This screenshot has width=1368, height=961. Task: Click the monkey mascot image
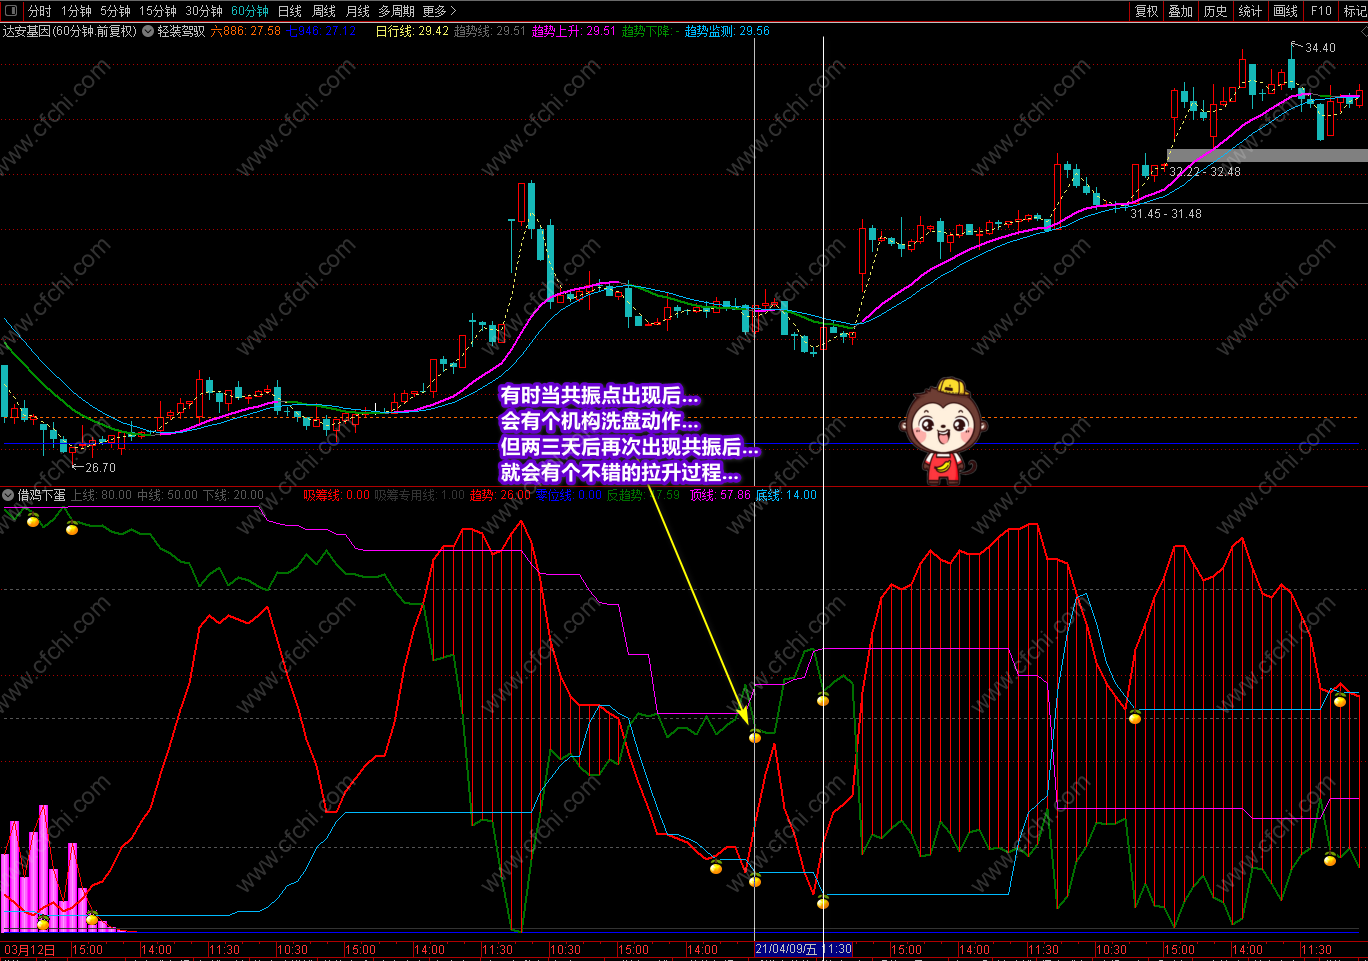tap(943, 430)
